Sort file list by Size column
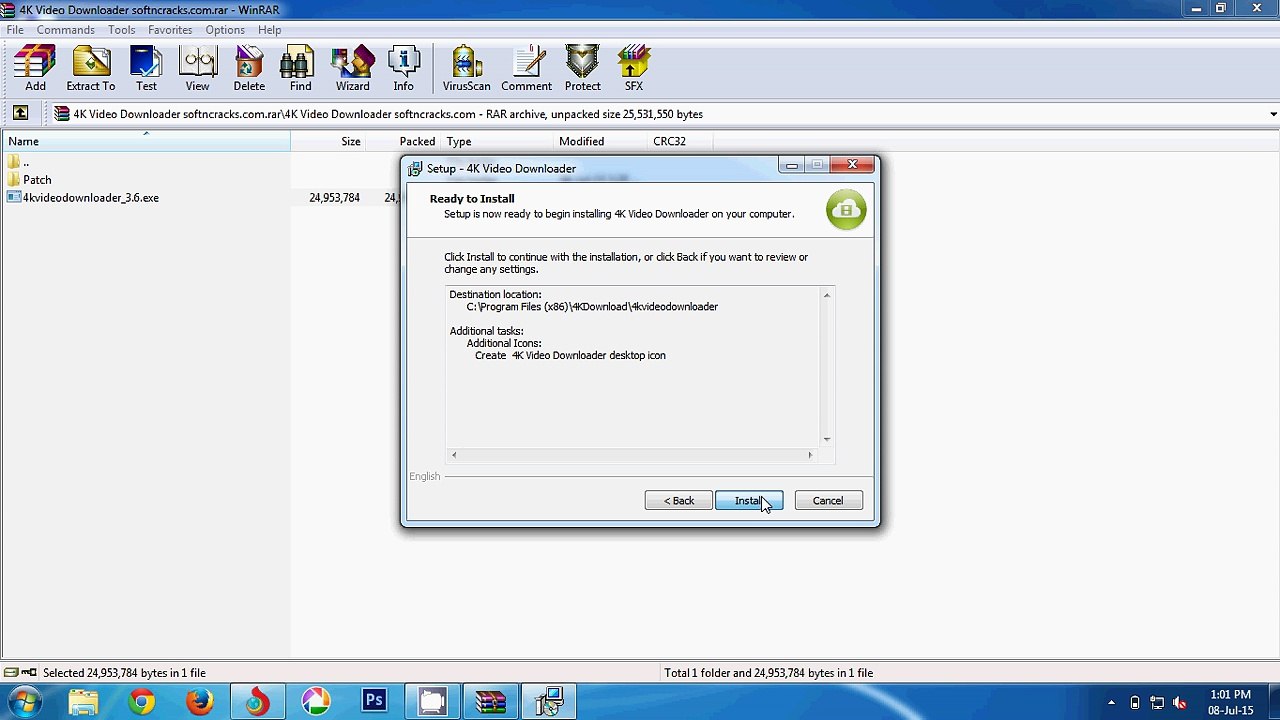This screenshot has width=1280, height=720. point(328,141)
